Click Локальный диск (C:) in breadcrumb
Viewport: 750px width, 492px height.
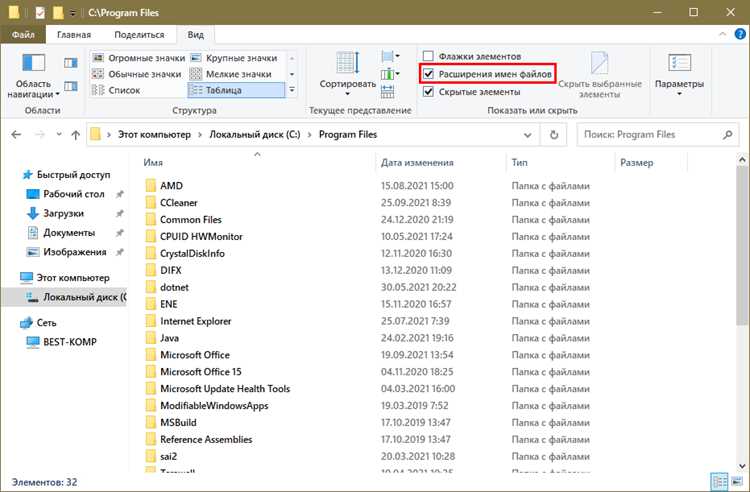pos(255,135)
